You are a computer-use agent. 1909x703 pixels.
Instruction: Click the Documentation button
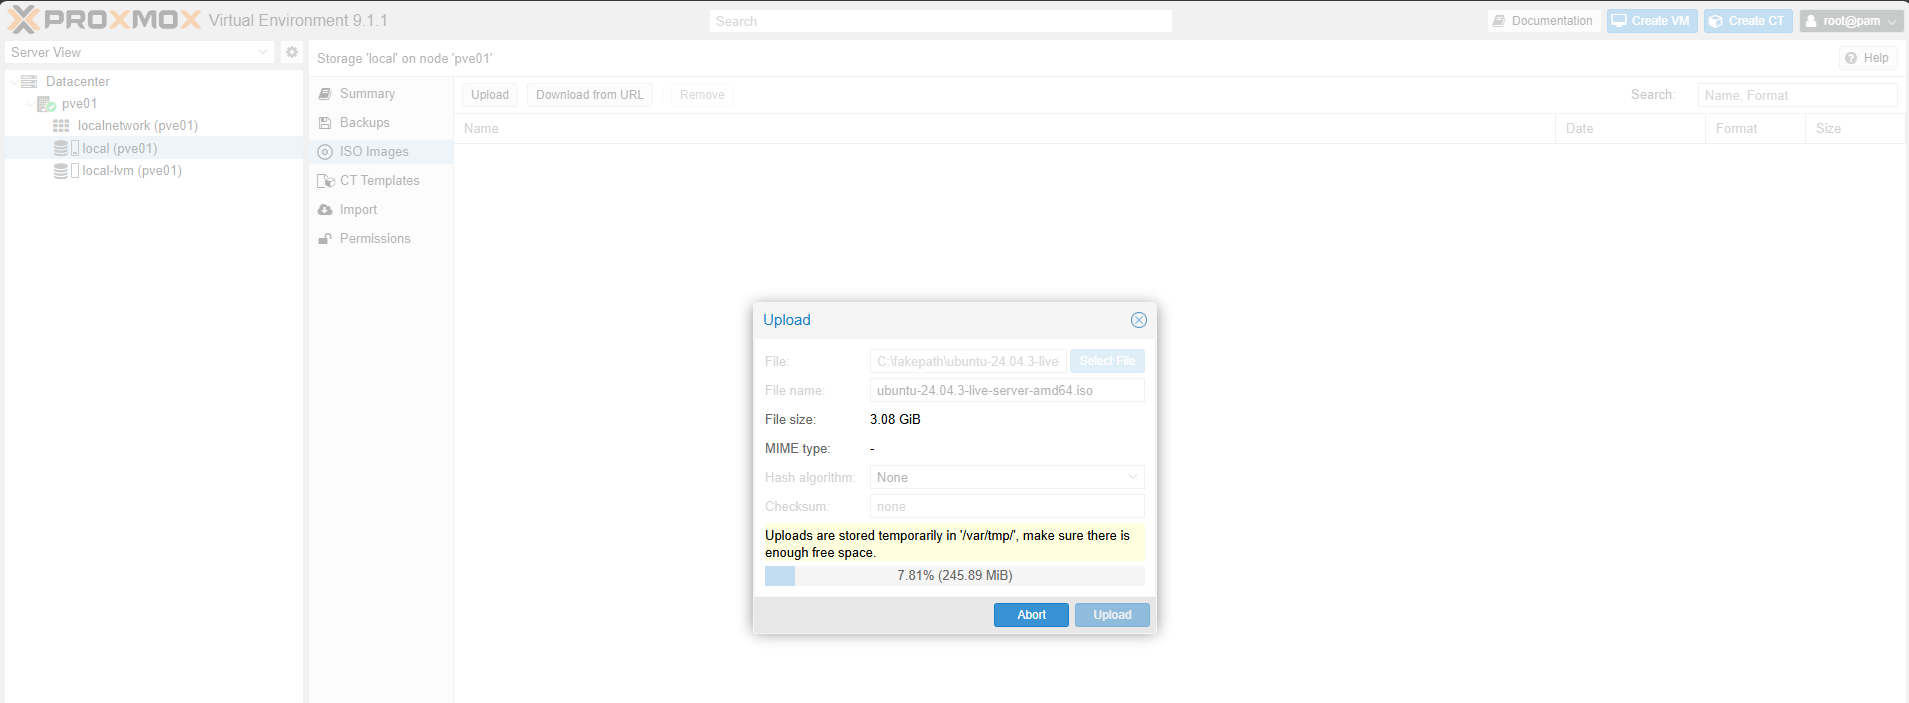(x=1543, y=21)
